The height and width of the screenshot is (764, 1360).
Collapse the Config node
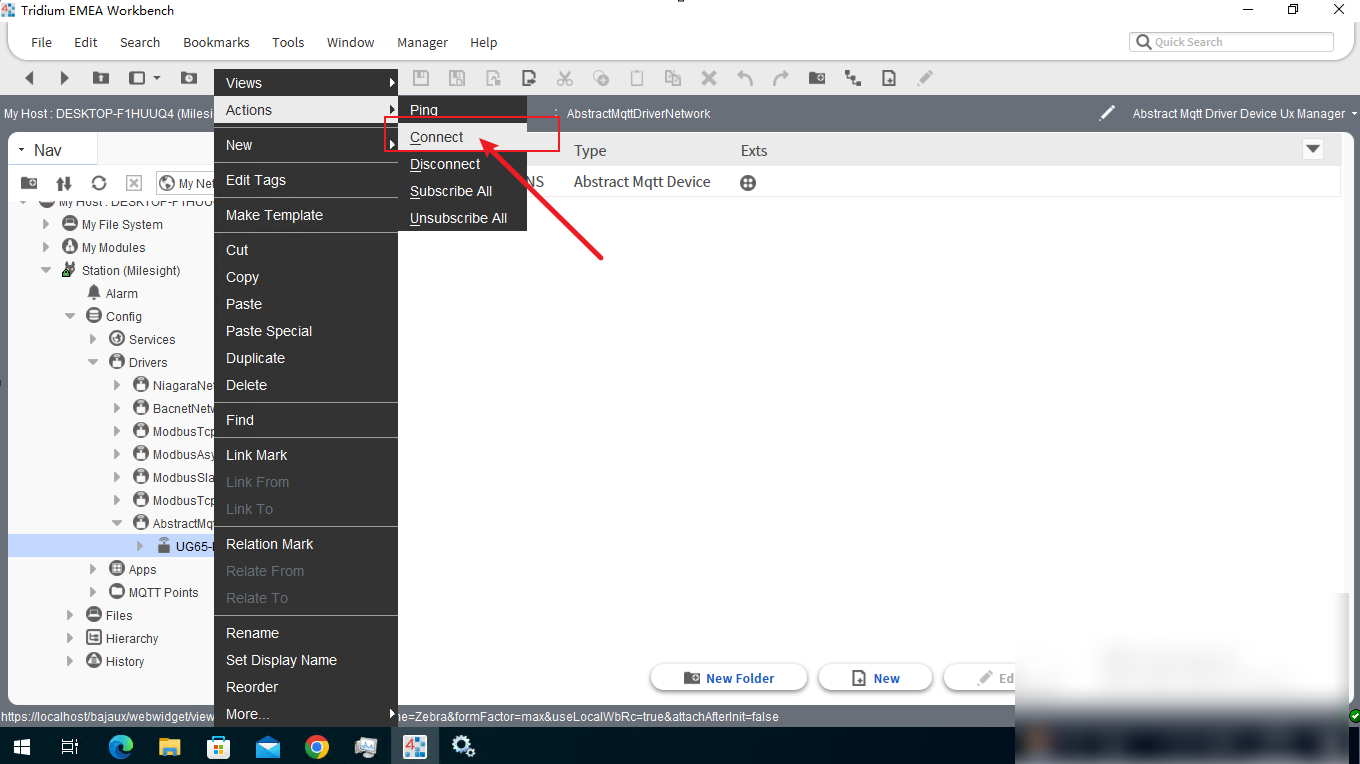(70, 317)
